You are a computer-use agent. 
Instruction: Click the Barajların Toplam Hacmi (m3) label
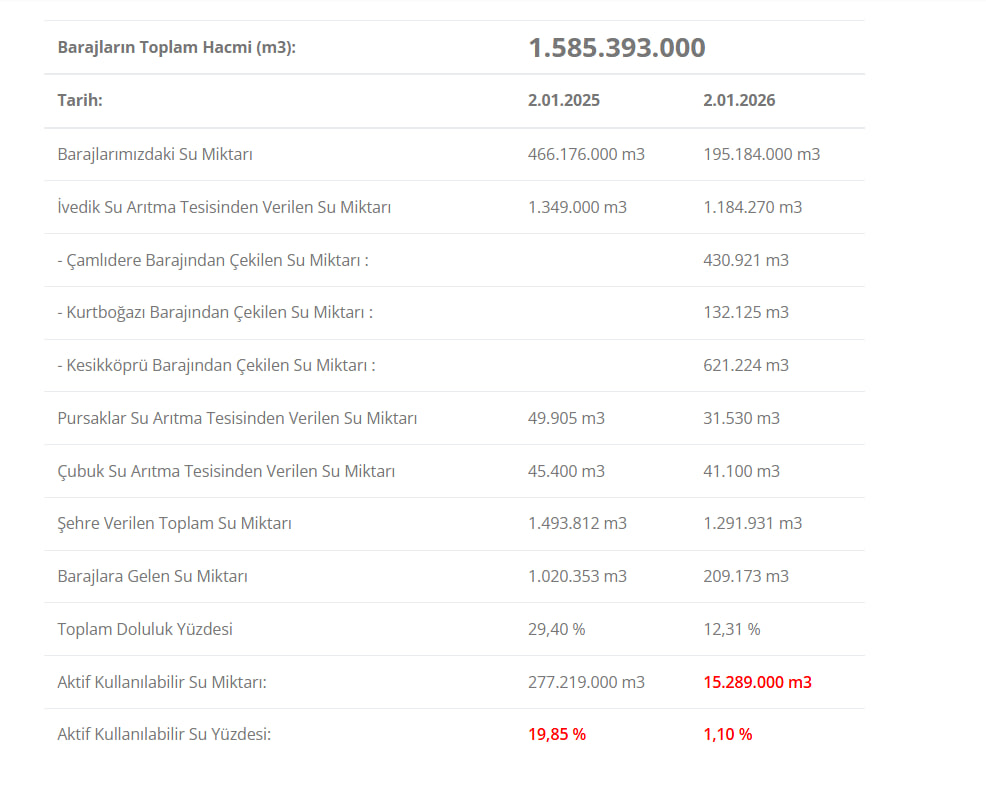pos(177,48)
